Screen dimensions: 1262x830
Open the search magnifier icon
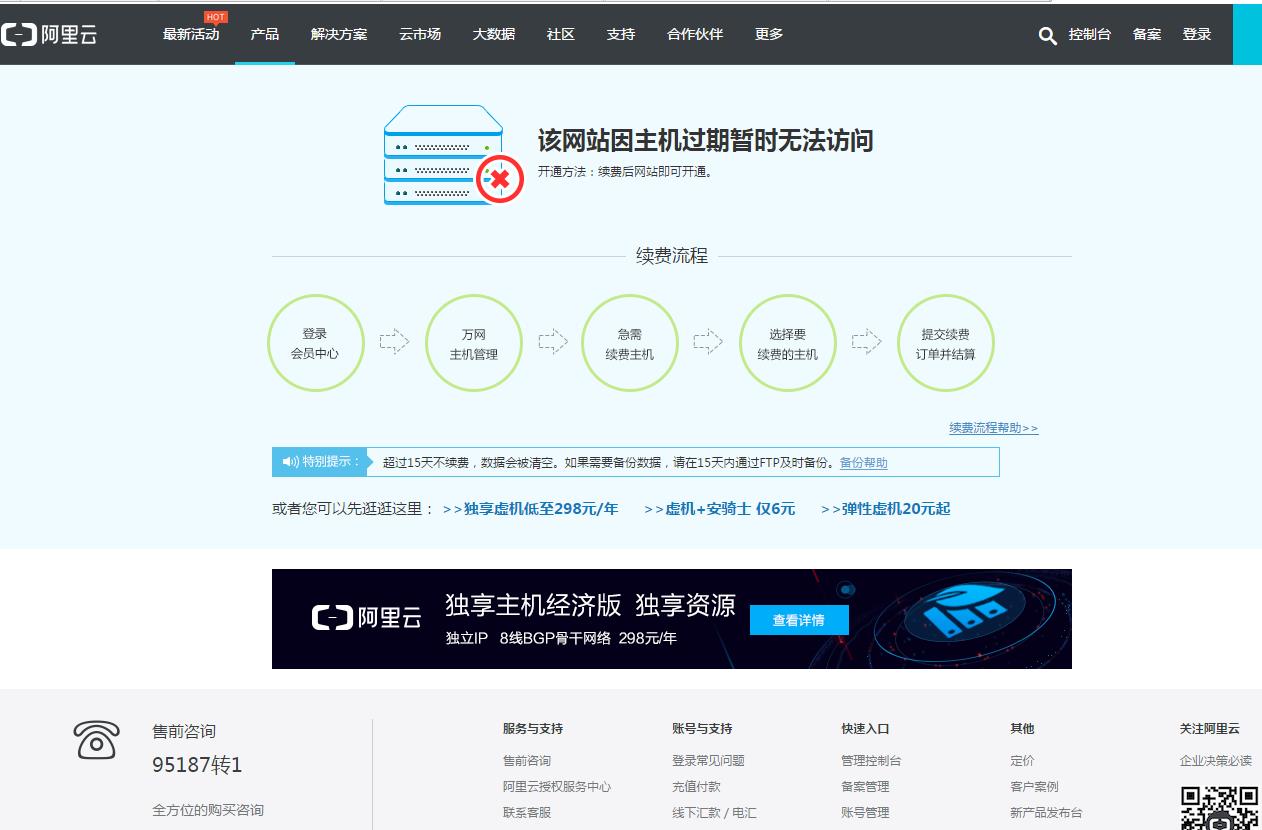point(1047,36)
